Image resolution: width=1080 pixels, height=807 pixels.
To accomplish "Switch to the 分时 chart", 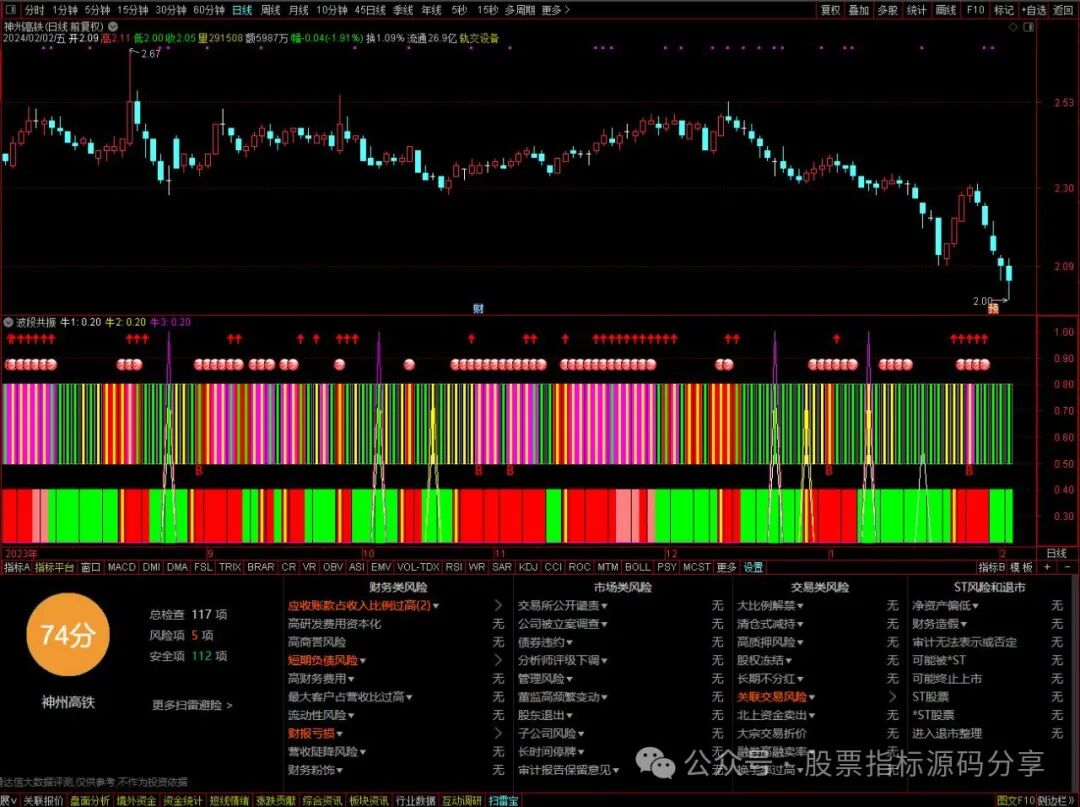I will pyautogui.click(x=34, y=10).
